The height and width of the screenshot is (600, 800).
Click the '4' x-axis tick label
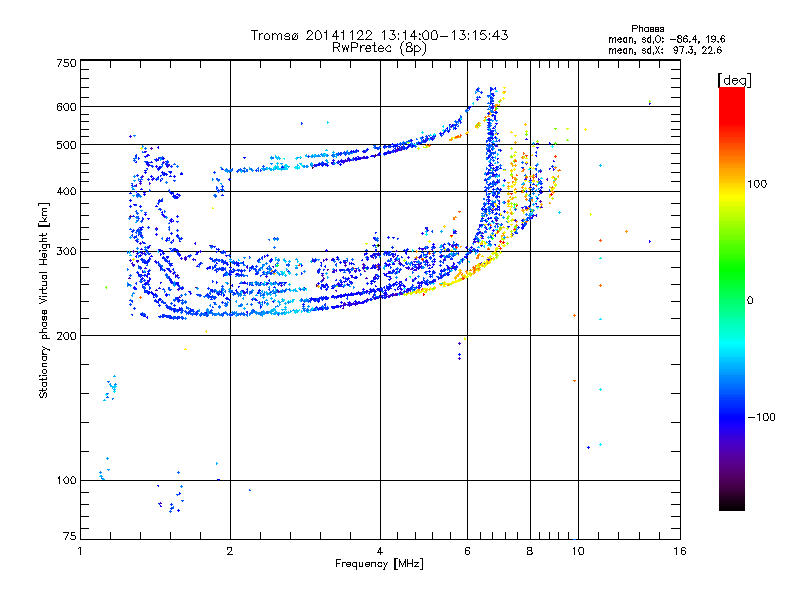click(380, 551)
